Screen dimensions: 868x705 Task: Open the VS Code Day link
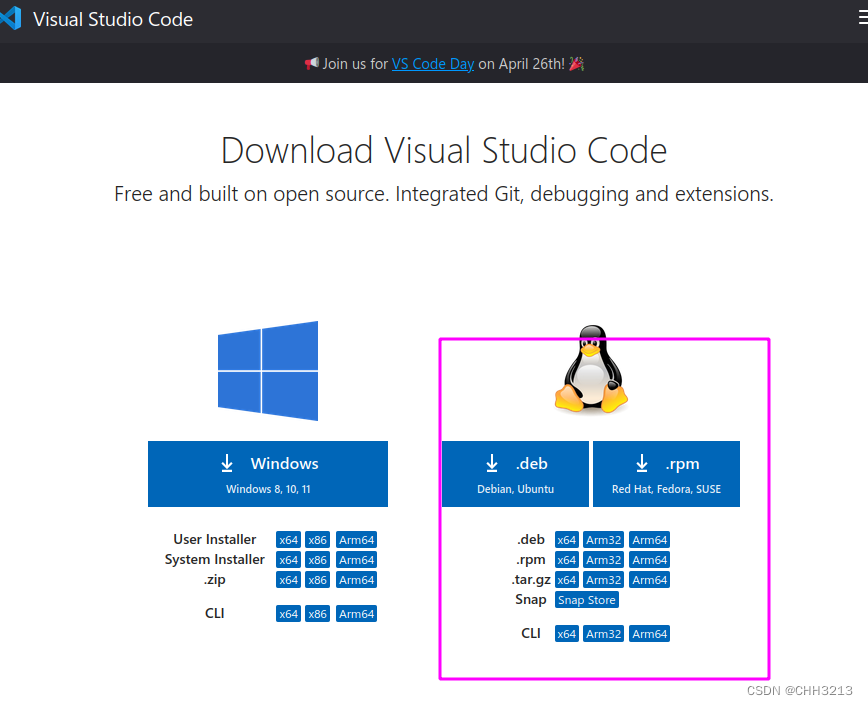432,64
